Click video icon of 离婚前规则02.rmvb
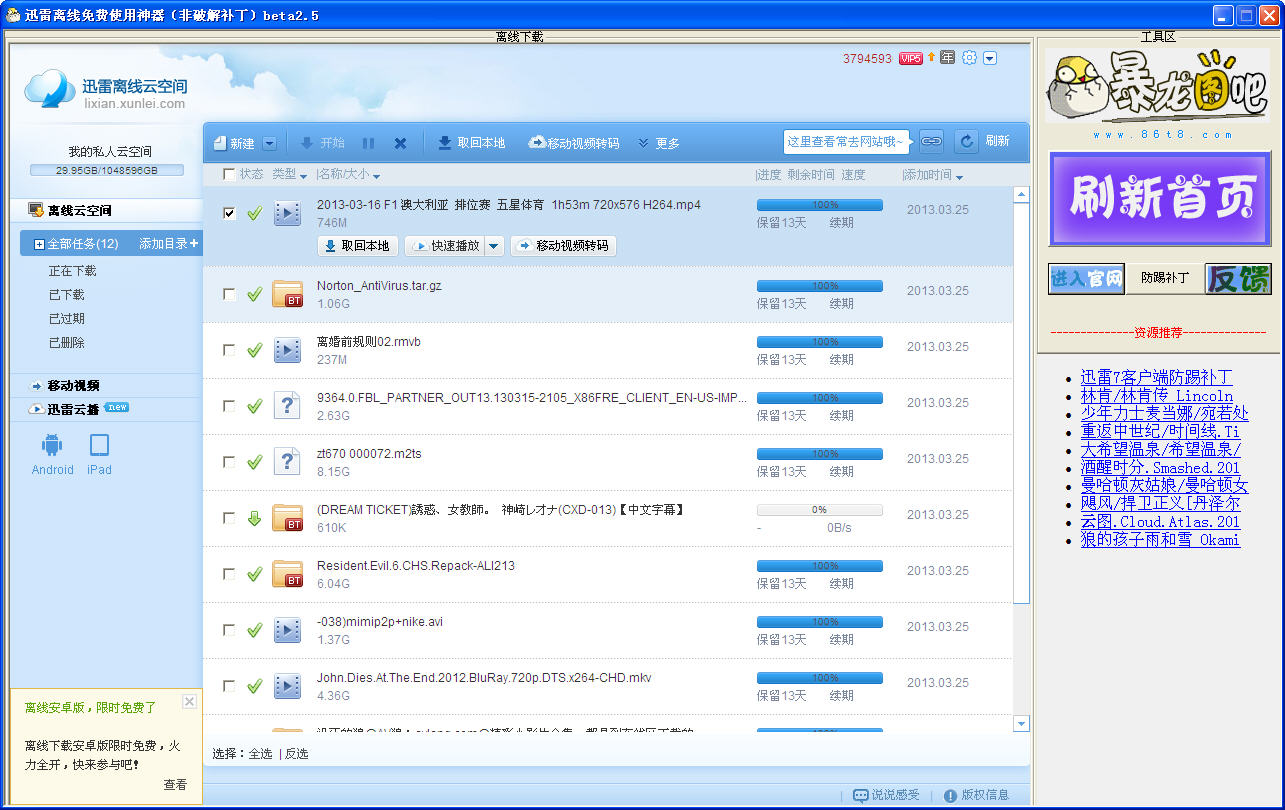Screen dimensions: 1285x810 tap(287, 350)
